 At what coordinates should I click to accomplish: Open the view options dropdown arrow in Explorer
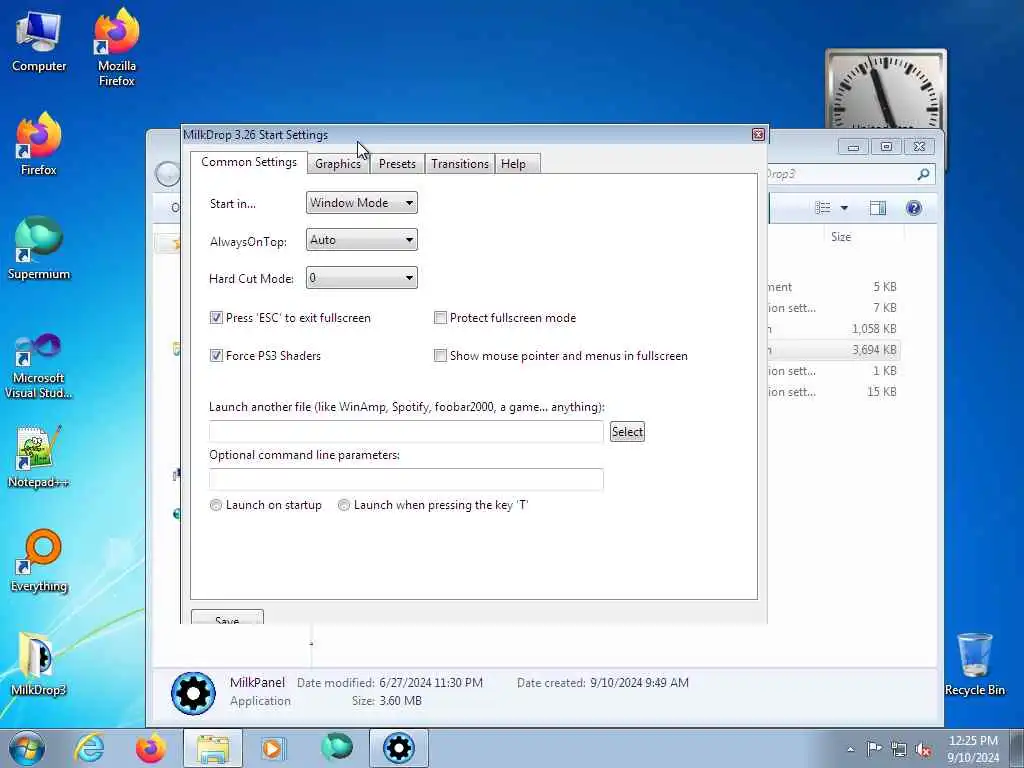click(x=844, y=208)
